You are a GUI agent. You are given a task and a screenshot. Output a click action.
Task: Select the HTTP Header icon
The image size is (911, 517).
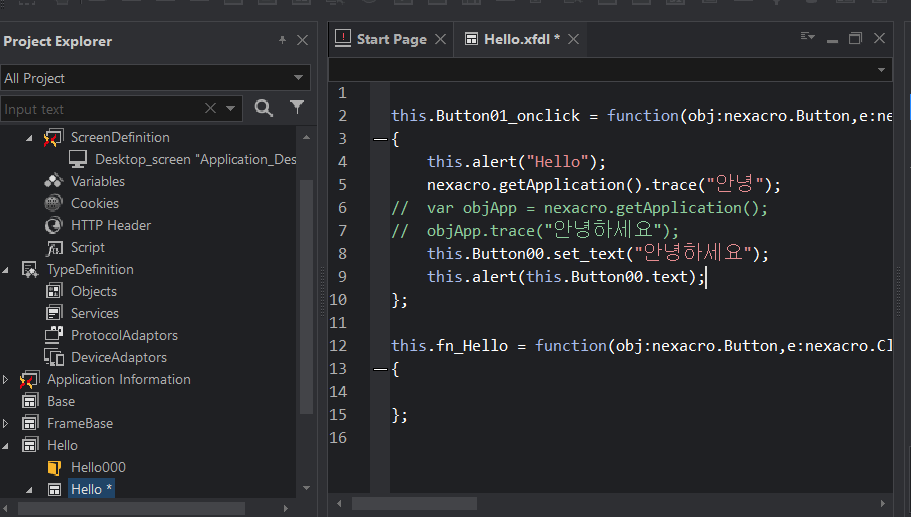53,225
